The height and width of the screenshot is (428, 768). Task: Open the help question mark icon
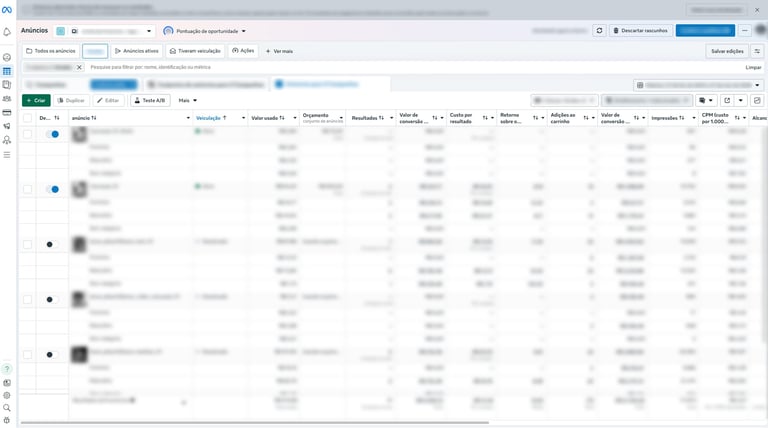tap(7, 369)
